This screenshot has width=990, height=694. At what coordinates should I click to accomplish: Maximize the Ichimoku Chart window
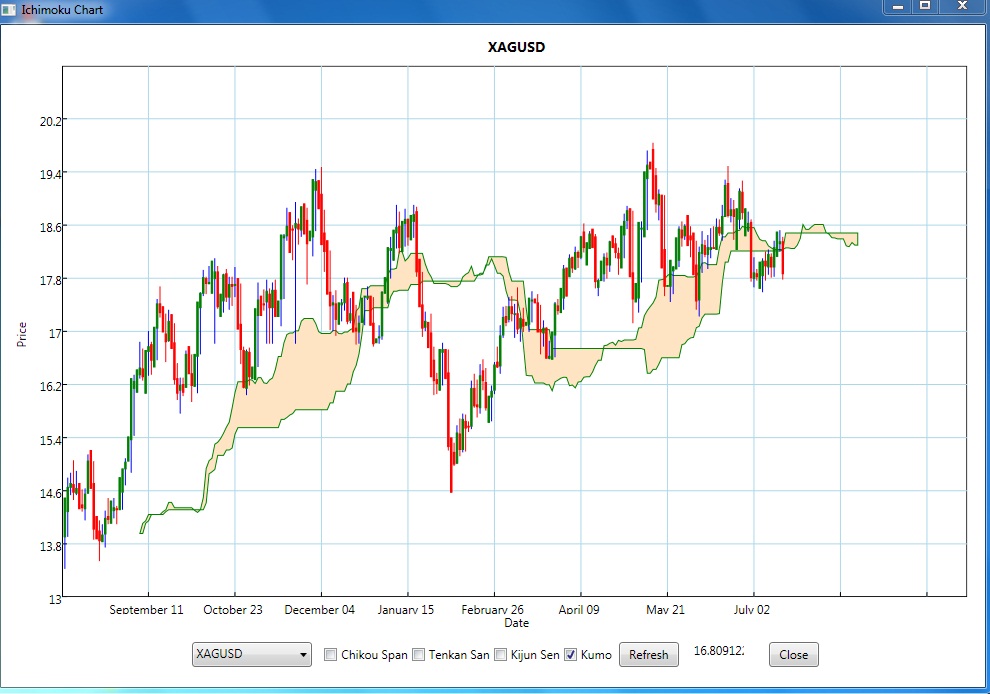[x=926, y=6]
